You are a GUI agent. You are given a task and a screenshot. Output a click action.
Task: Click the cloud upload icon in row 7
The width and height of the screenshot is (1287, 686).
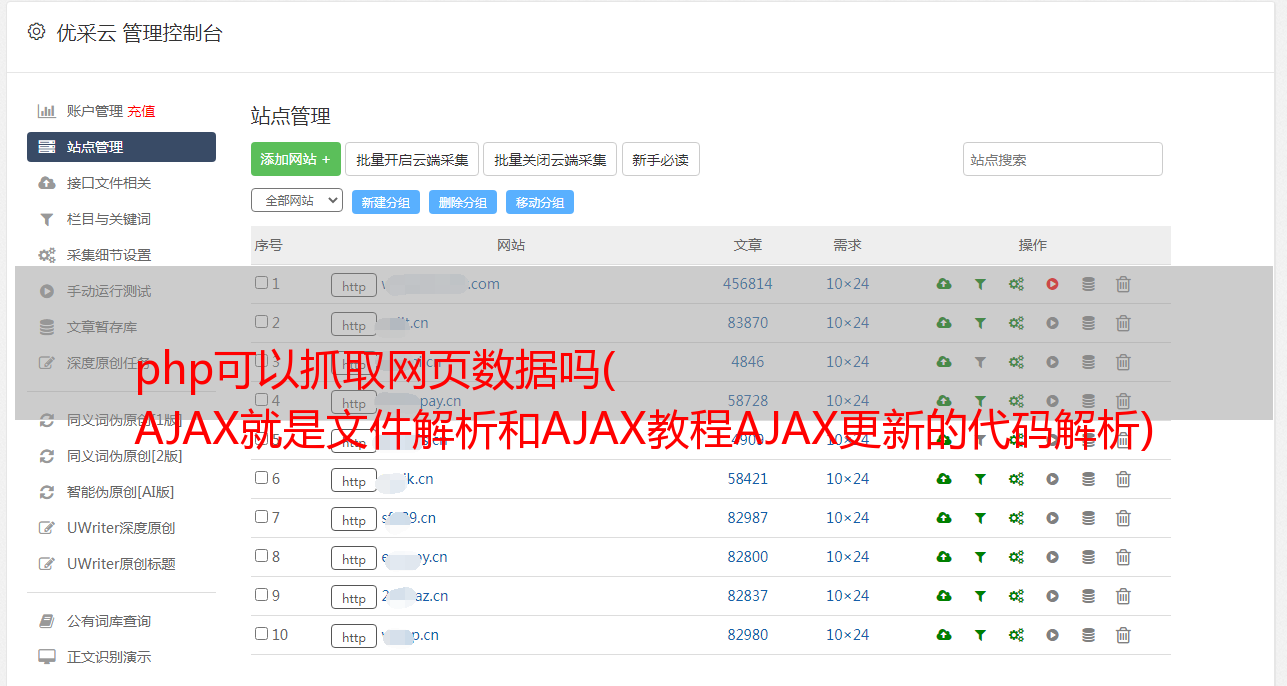click(944, 518)
